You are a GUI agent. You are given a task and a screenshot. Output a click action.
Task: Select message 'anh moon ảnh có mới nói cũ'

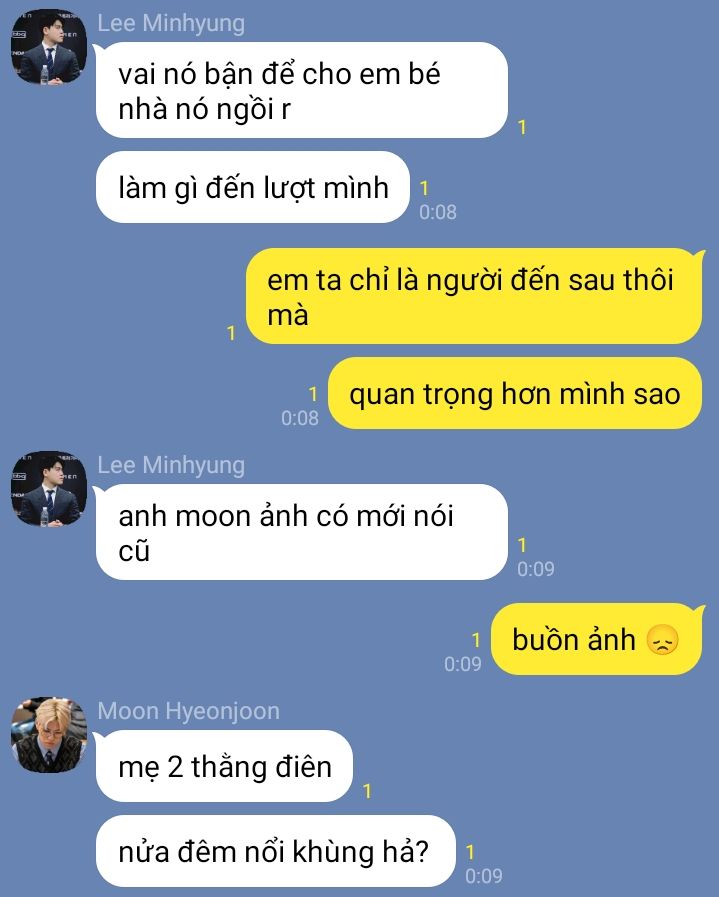coord(301,533)
